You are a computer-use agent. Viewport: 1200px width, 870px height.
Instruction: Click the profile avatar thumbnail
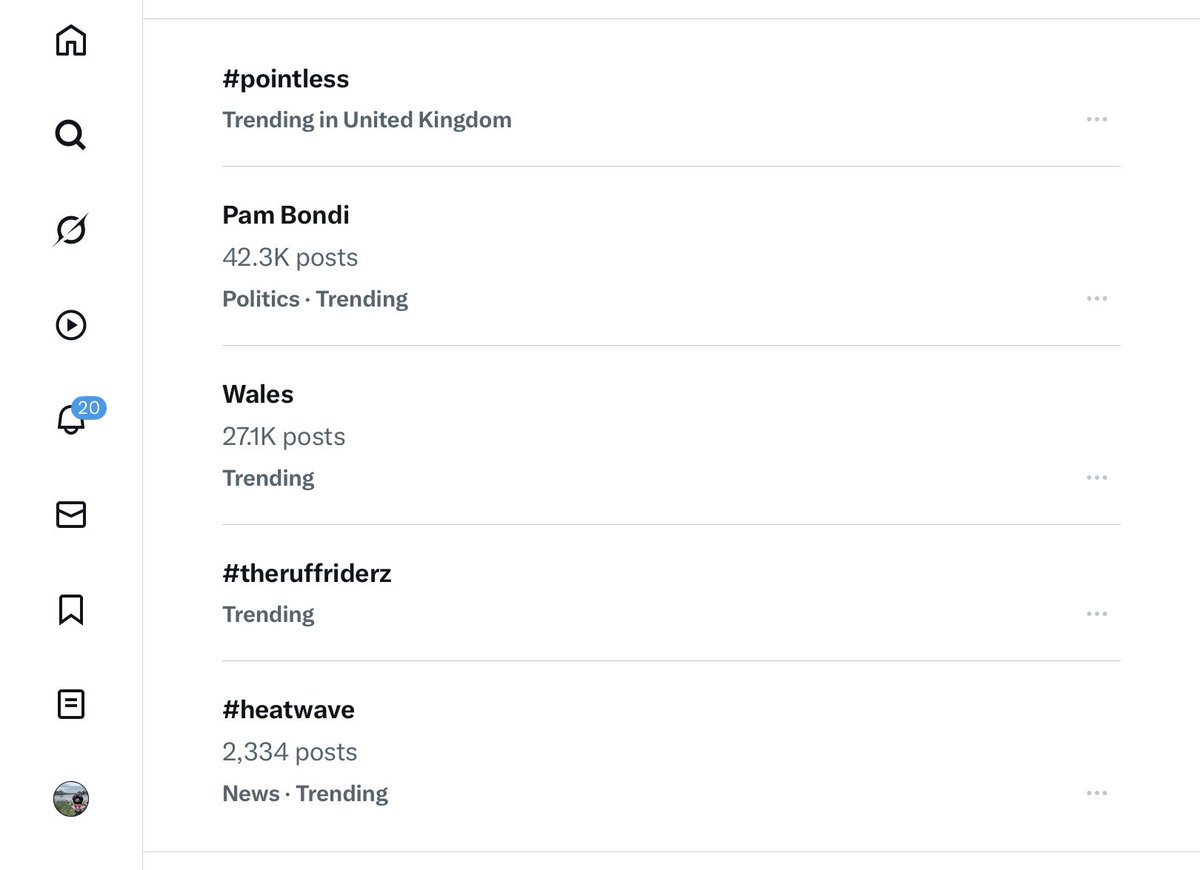(x=70, y=799)
